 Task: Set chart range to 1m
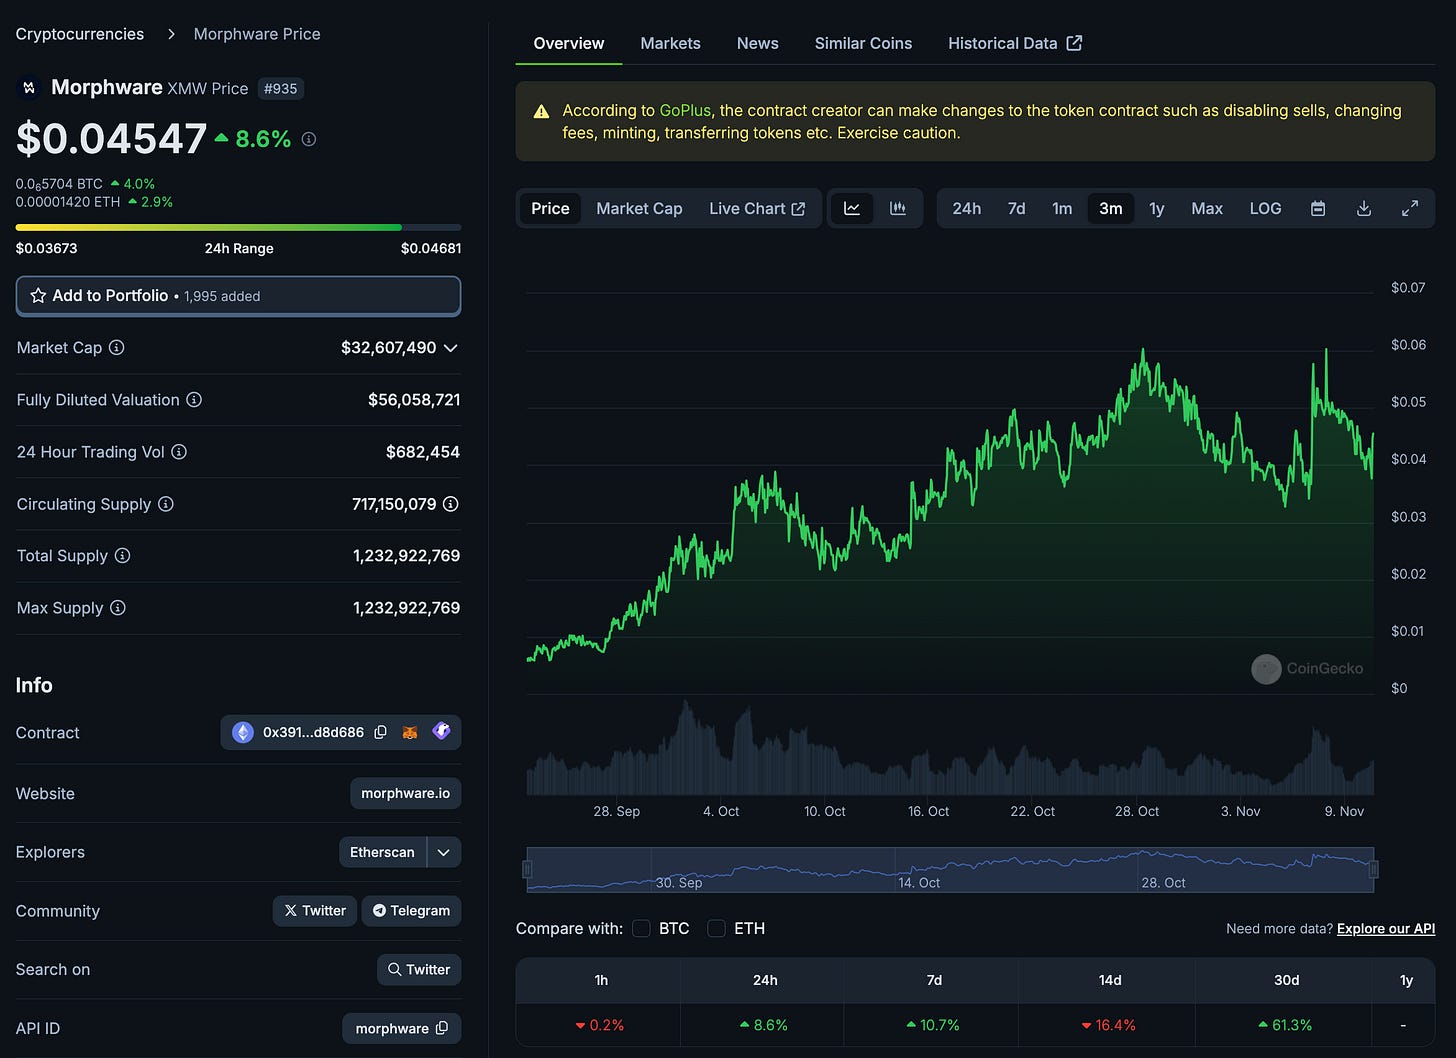1062,208
